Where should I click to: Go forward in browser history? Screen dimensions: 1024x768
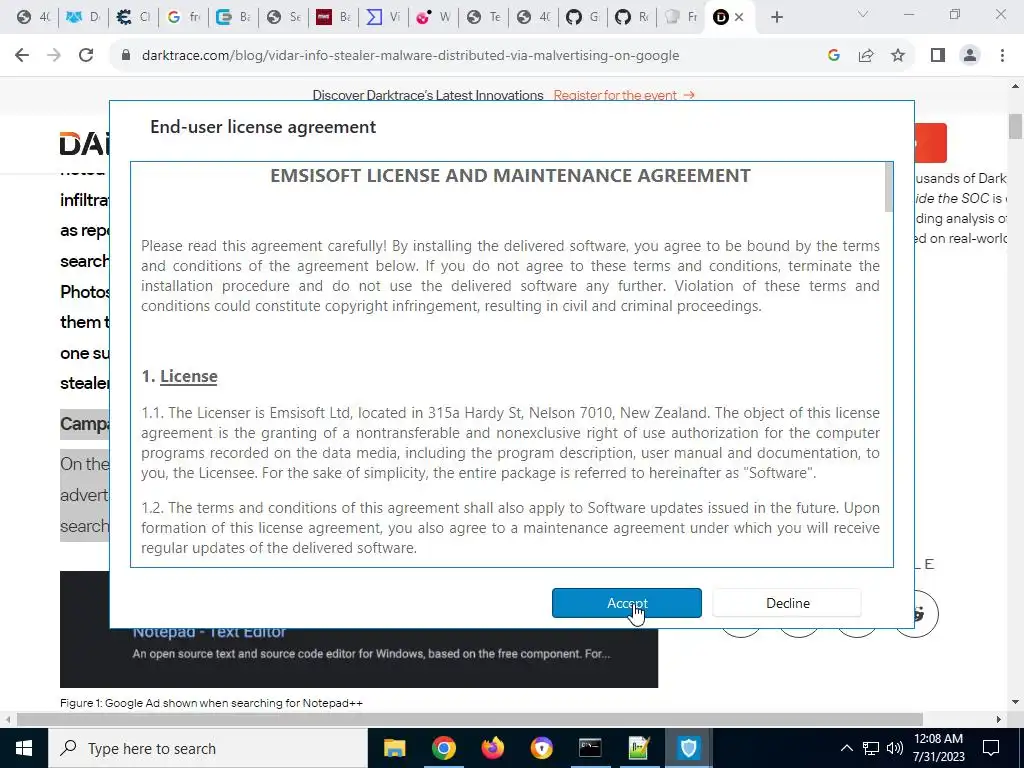(x=54, y=56)
